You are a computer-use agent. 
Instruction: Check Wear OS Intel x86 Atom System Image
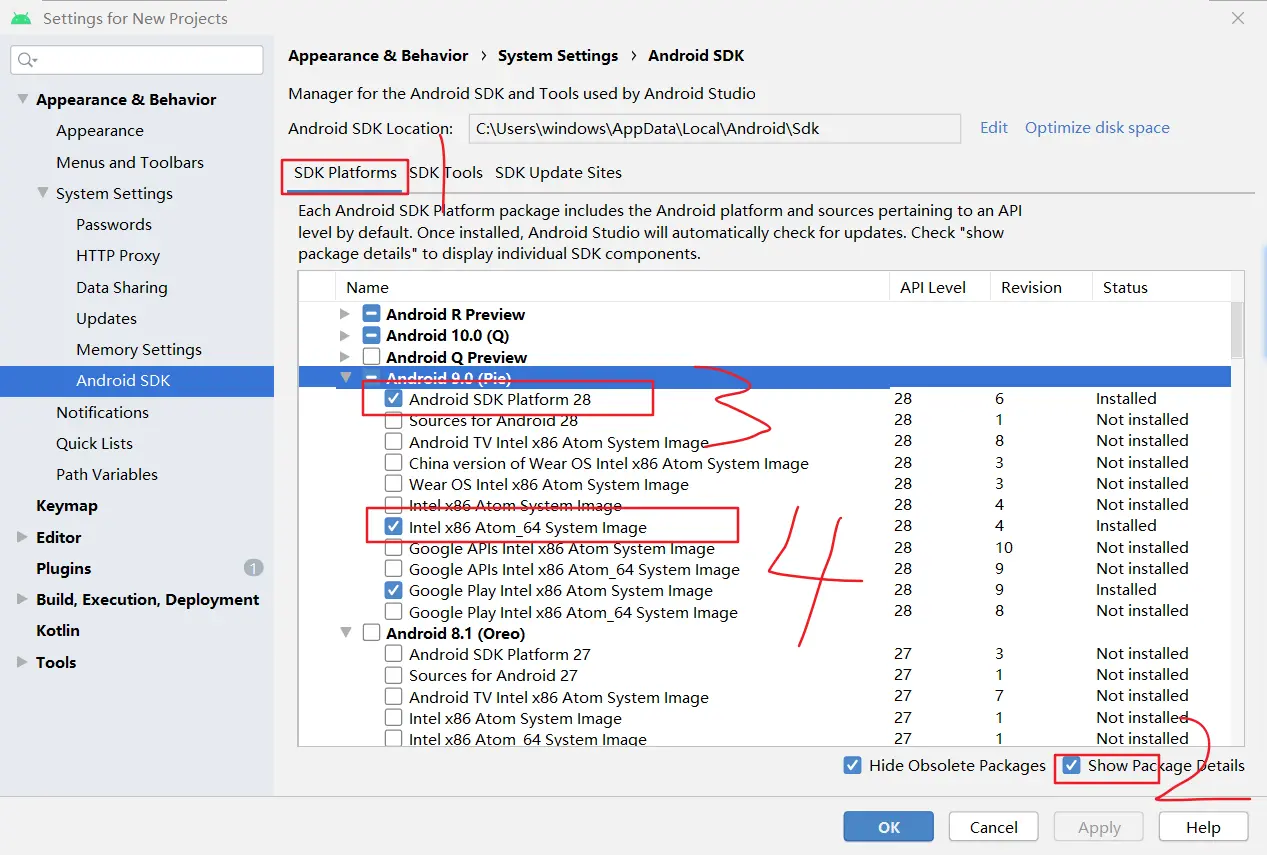(x=393, y=484)
